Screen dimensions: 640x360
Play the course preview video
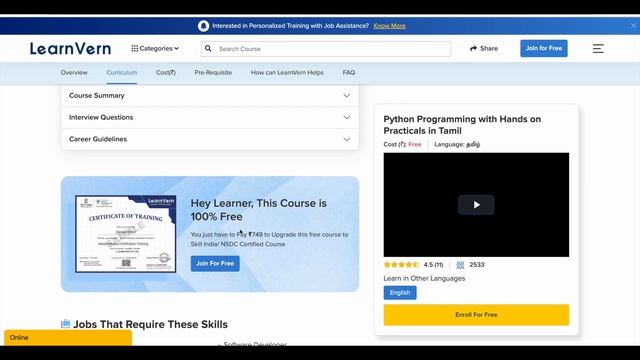click(476, 204)
